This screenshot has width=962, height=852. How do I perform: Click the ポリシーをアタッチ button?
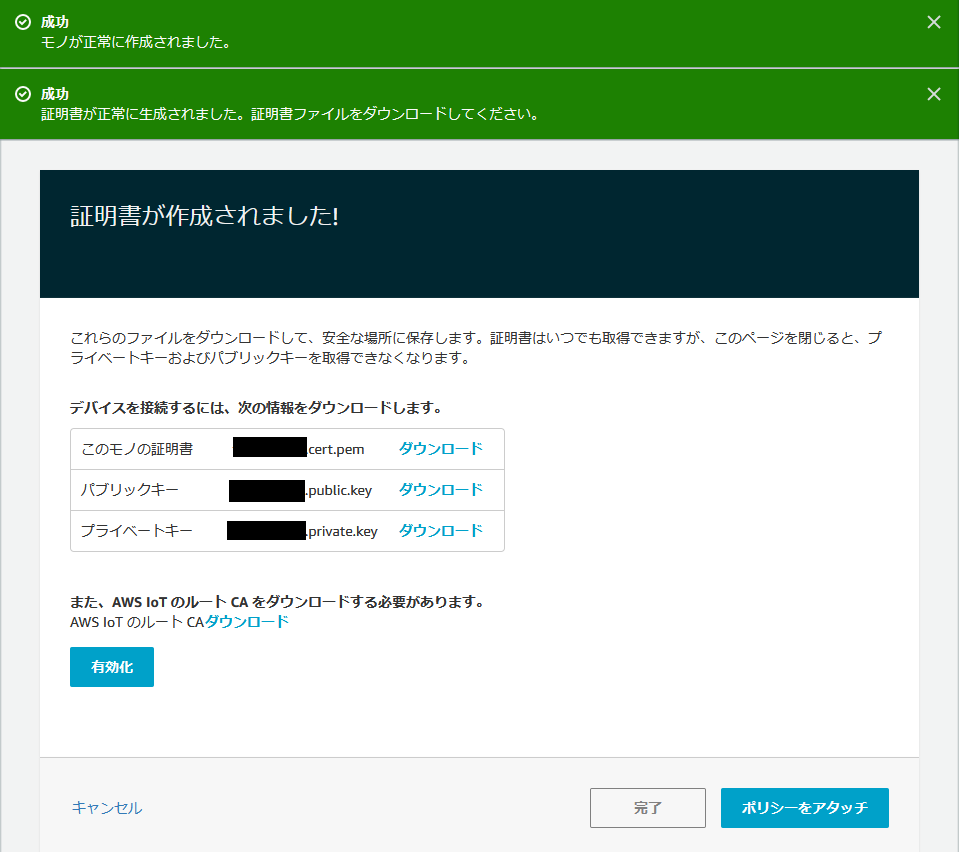[804, 808]
